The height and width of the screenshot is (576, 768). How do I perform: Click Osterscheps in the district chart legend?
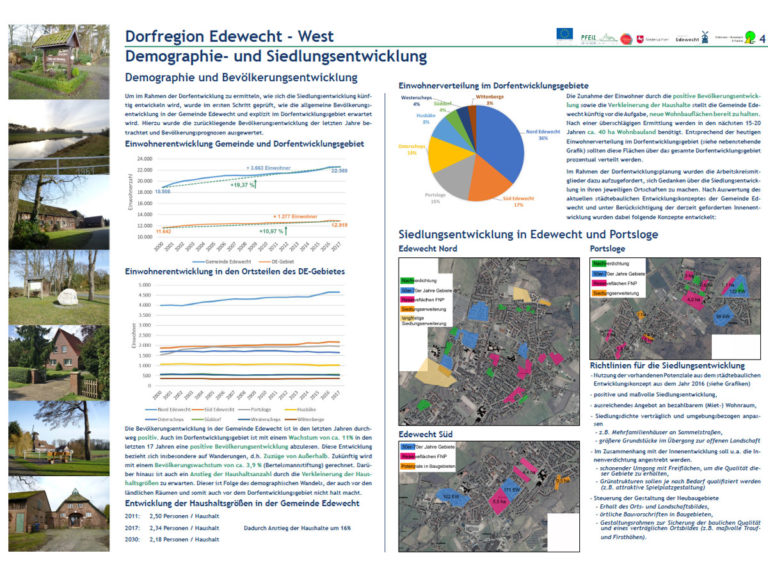point(165,419)
